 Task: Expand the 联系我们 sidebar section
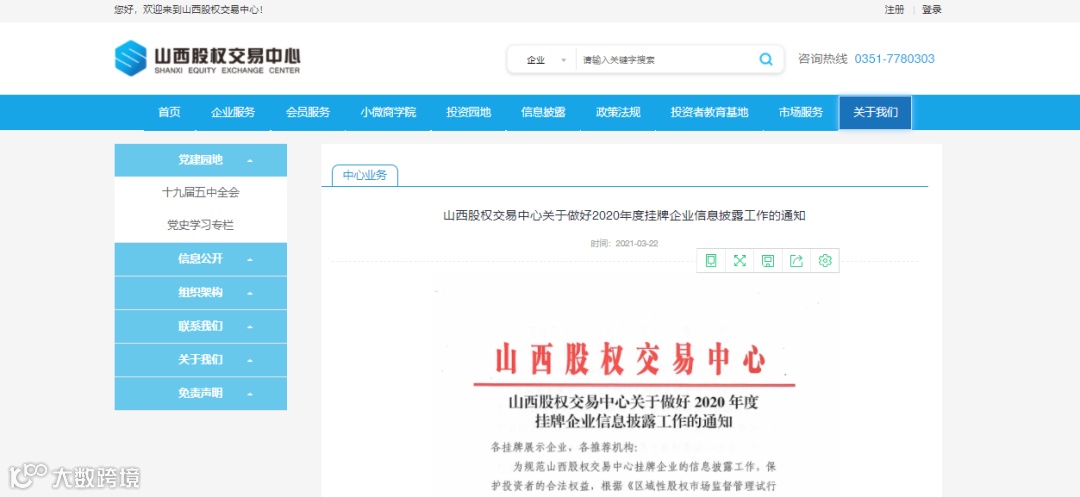tap(200, 326)
